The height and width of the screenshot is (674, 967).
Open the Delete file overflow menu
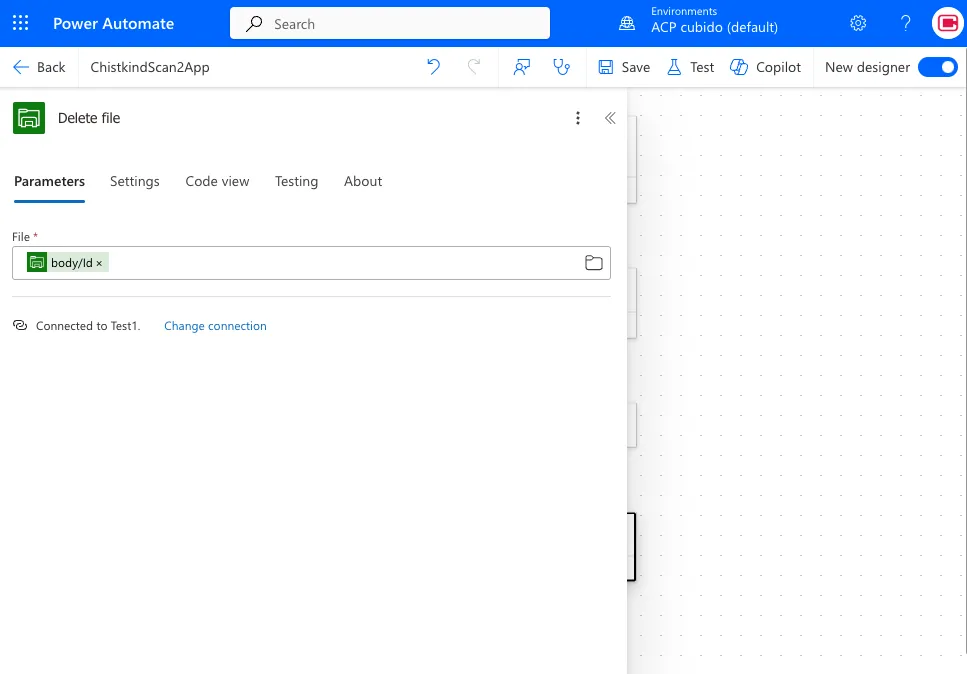(578, 117)
